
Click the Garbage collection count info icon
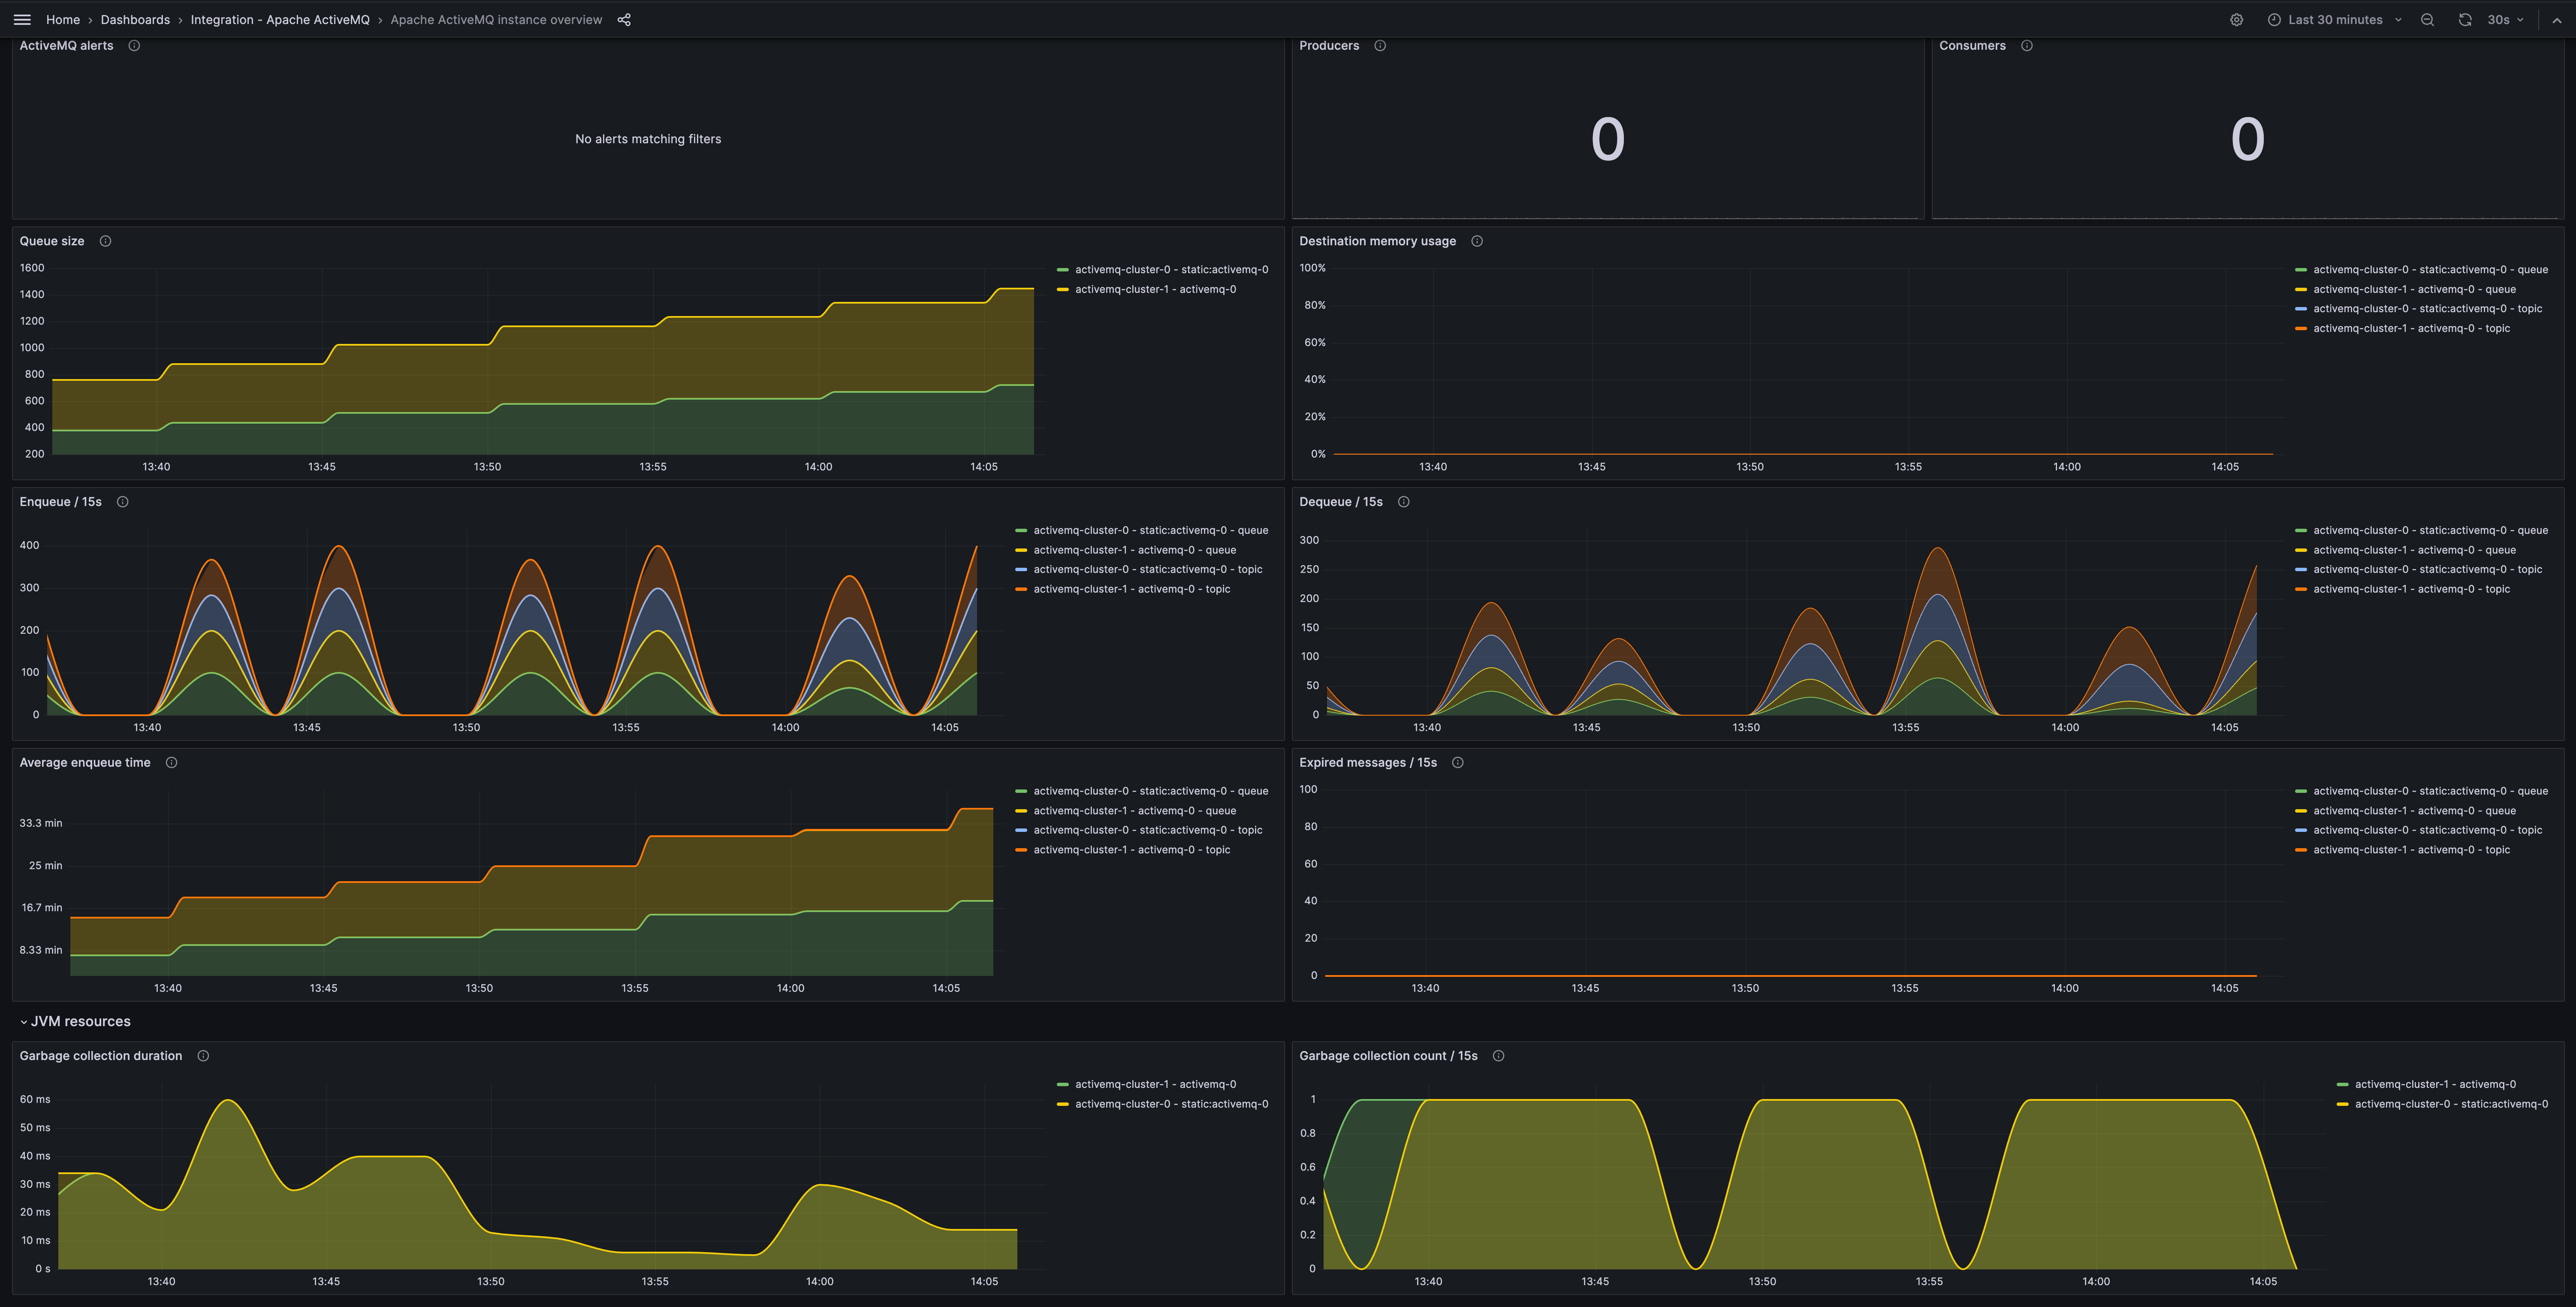click(x=1498, y=1055)
